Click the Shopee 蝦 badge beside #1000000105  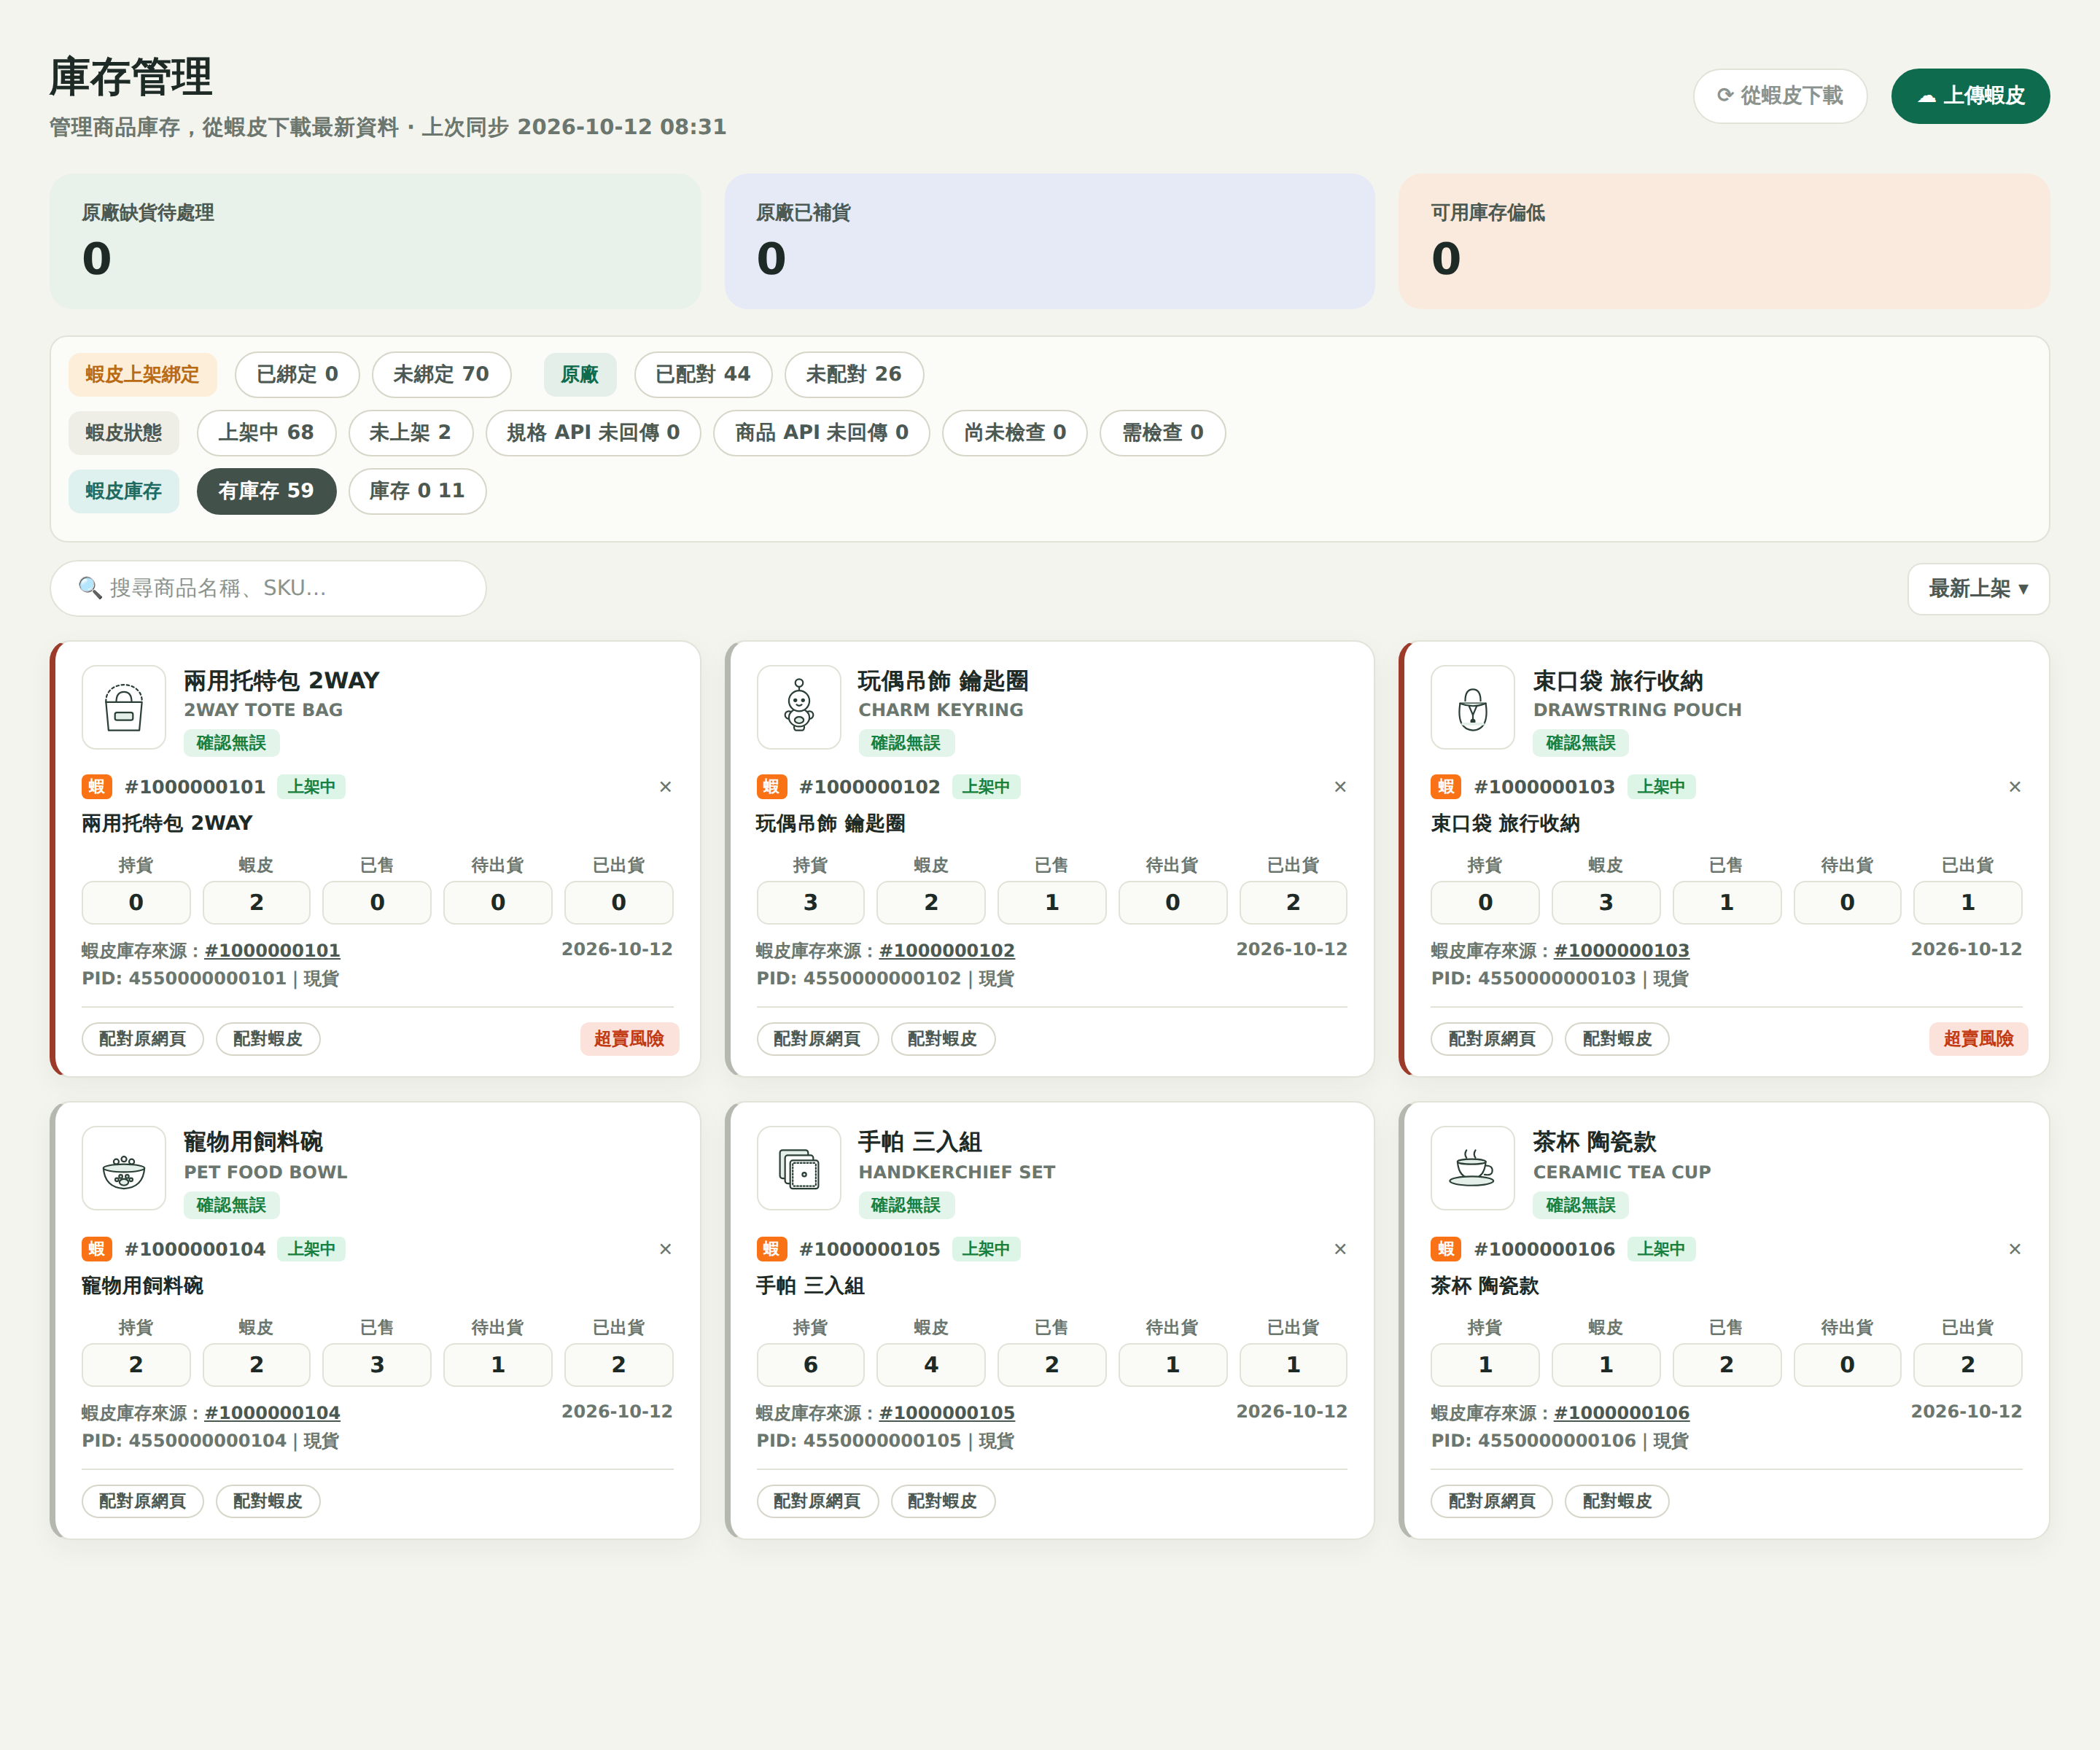pyautogui.click(x=771, y=1249)
